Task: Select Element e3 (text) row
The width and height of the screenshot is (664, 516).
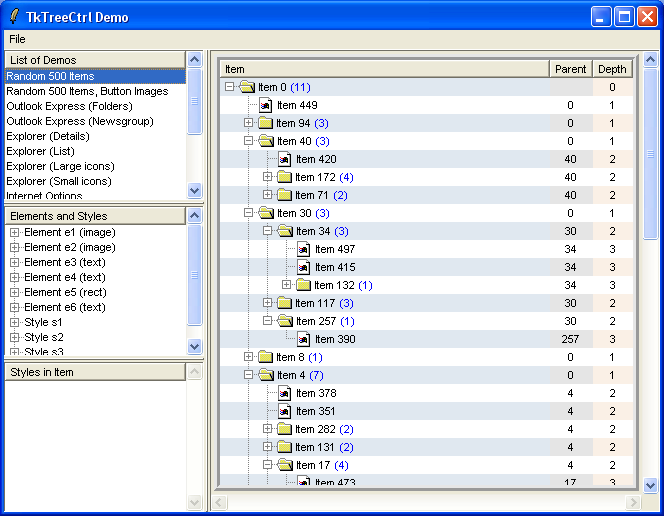Action: tap(95, 262)
